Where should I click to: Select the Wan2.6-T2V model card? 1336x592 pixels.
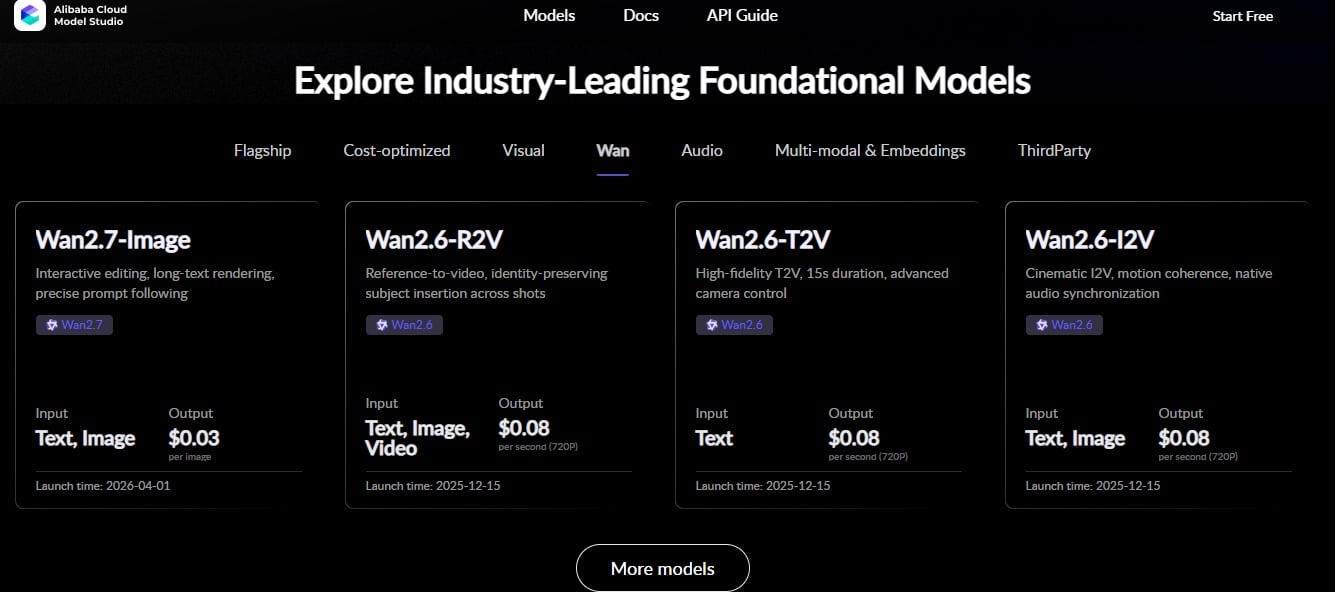pyautogui.click(x=827, y=355)
